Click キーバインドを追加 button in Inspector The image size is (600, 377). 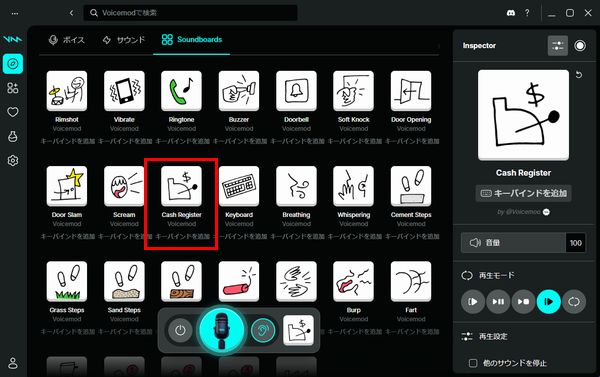pos(523,193)
